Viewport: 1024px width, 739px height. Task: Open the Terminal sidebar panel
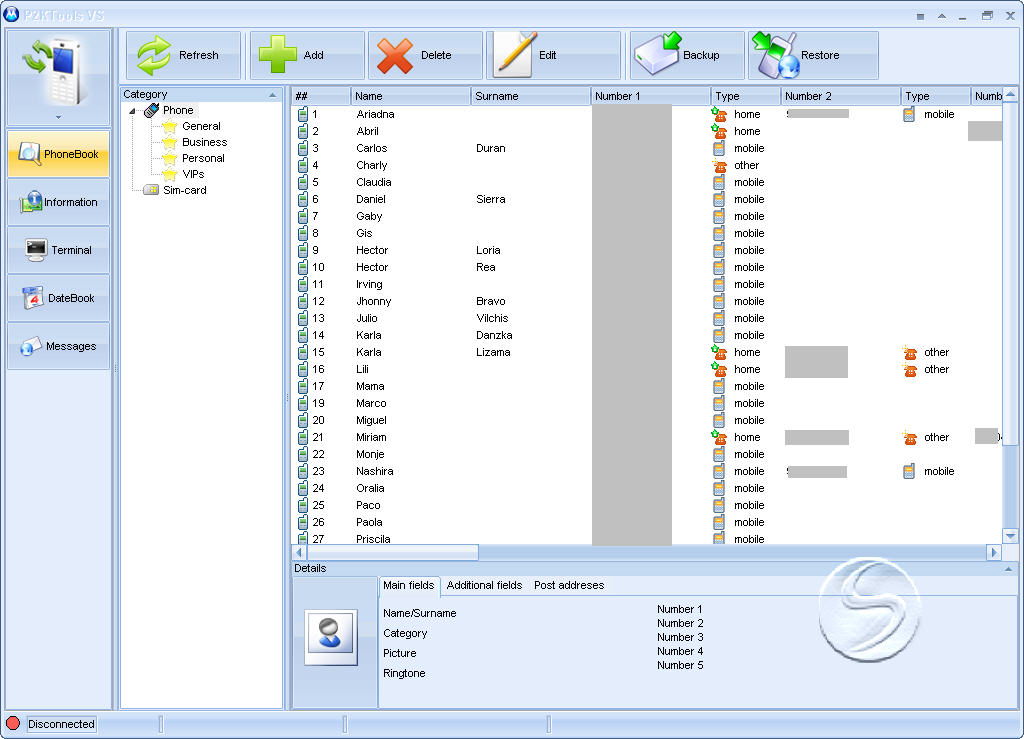59,250
